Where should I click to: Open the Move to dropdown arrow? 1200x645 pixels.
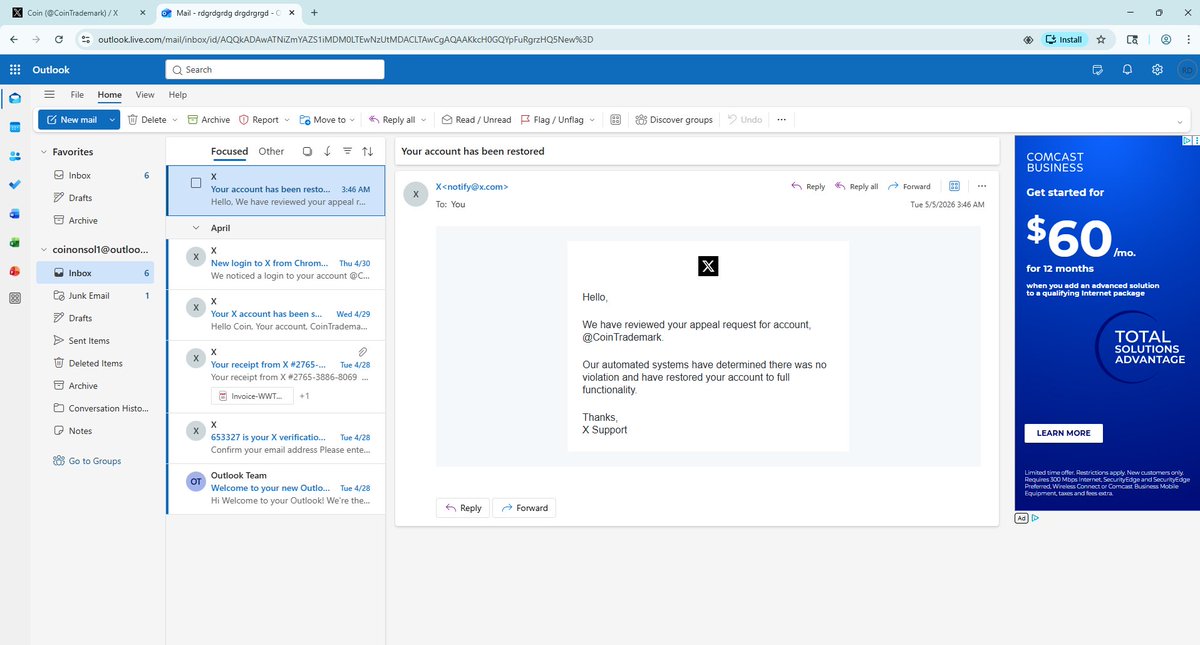354,120
